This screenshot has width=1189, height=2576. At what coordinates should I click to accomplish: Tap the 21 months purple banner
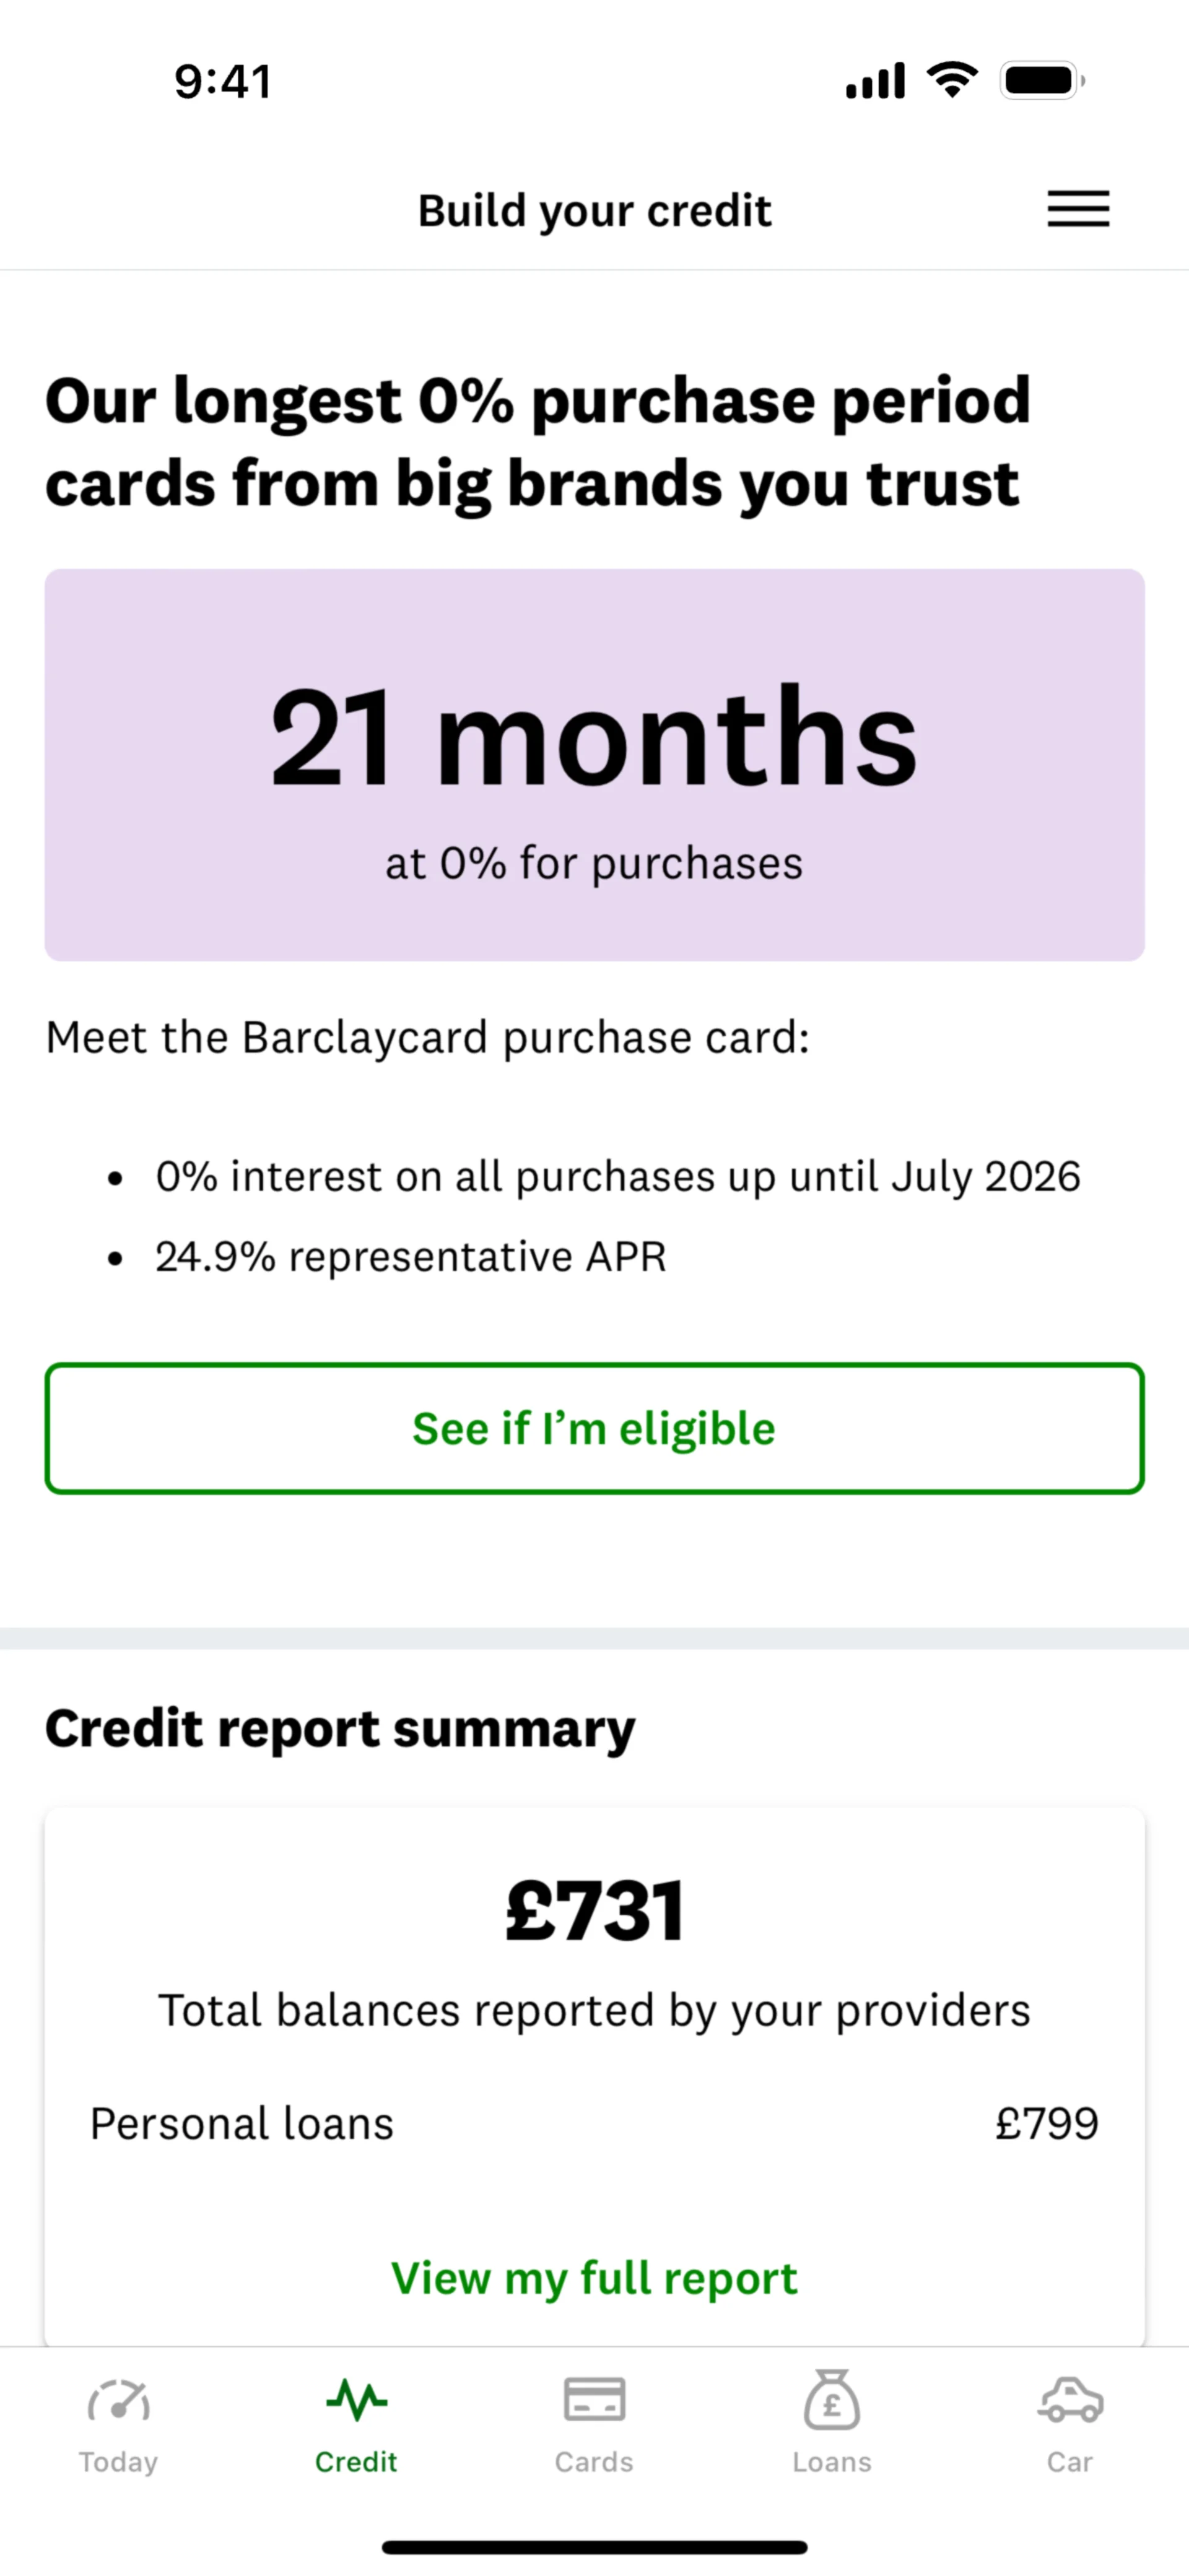tap(594, 765)
